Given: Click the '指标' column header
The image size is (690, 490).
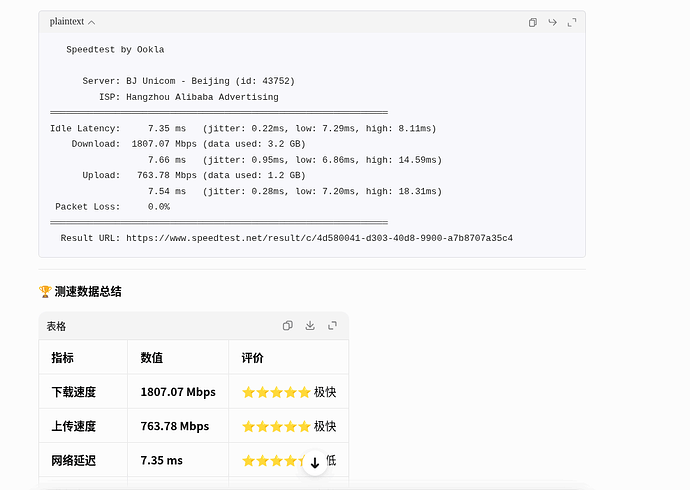Looking at the screenshot, I should pyautogui.click(x=62, y=358).
